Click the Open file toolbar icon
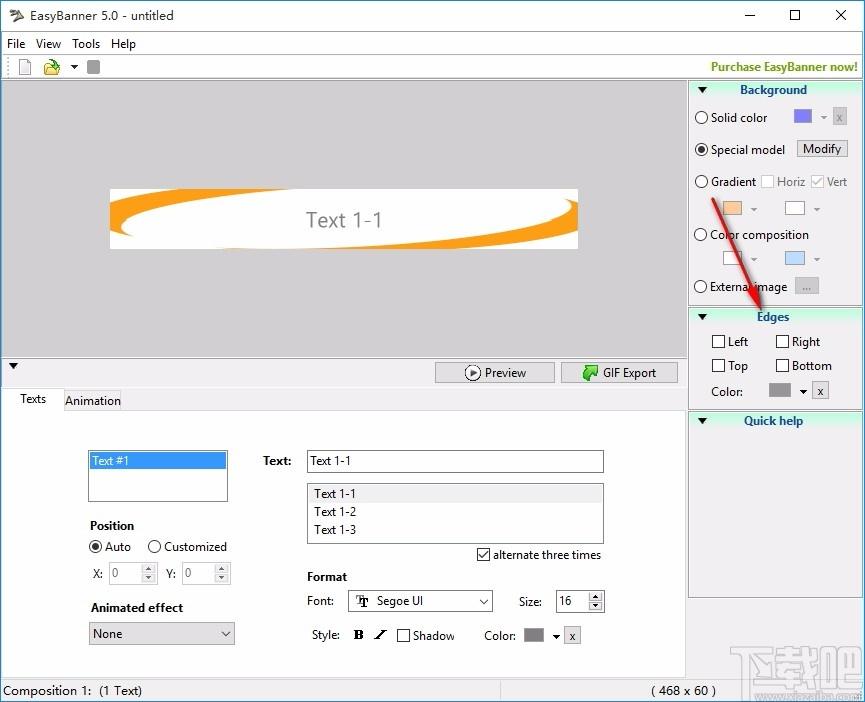865x702 pixels. coord(52,67)
